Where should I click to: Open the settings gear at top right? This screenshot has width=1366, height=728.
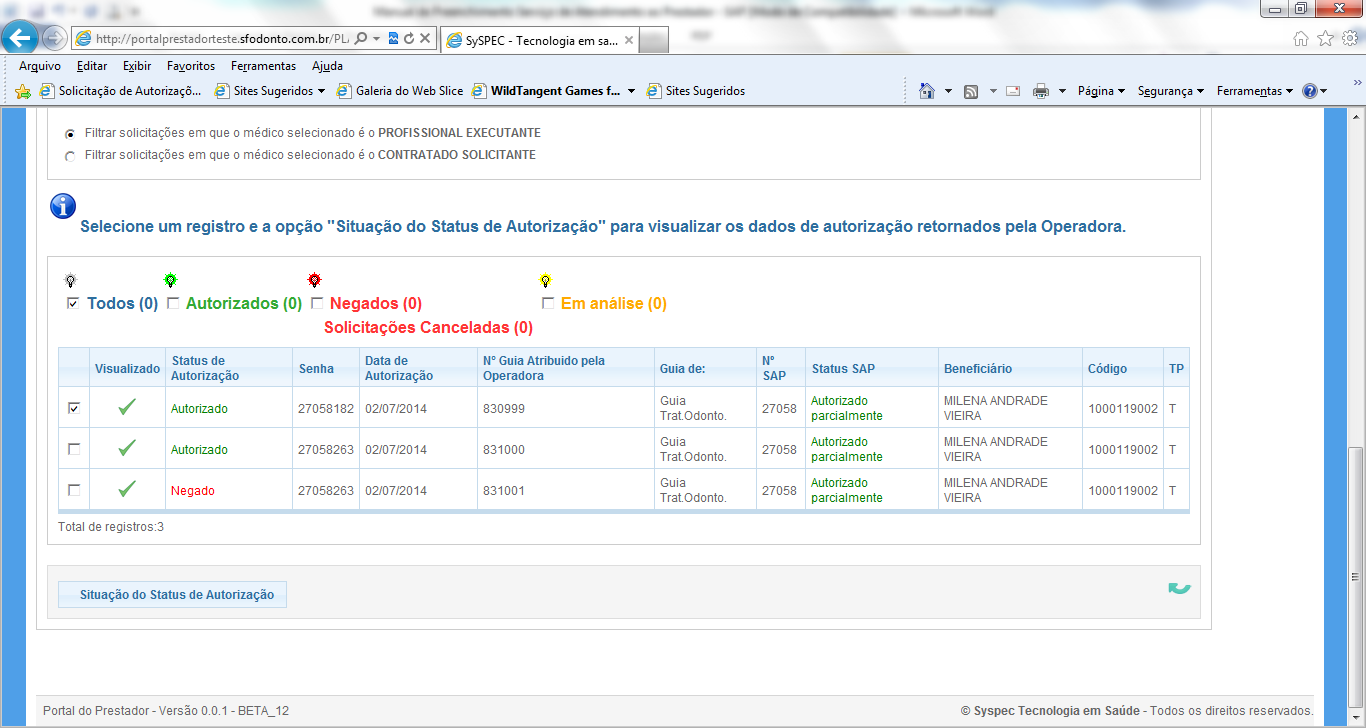(x=1350, y=39)
